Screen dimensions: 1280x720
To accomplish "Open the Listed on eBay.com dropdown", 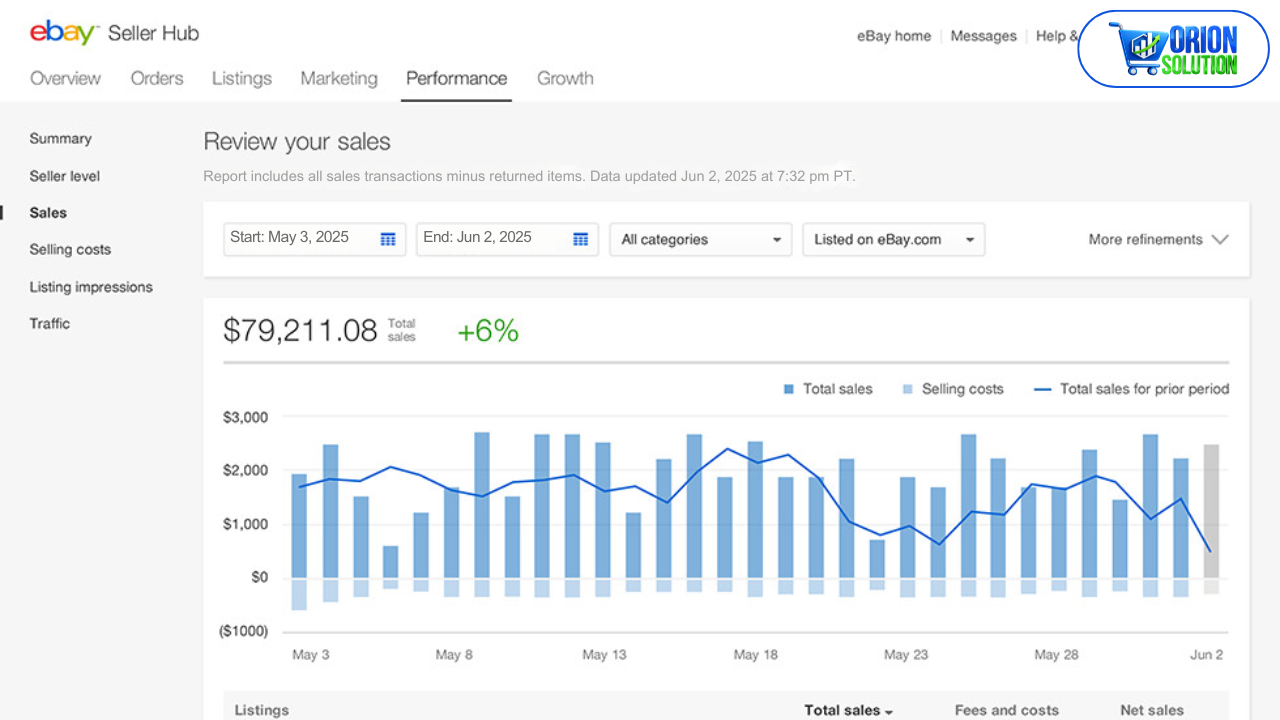I will pyautogui.click(x=894, y=240).
